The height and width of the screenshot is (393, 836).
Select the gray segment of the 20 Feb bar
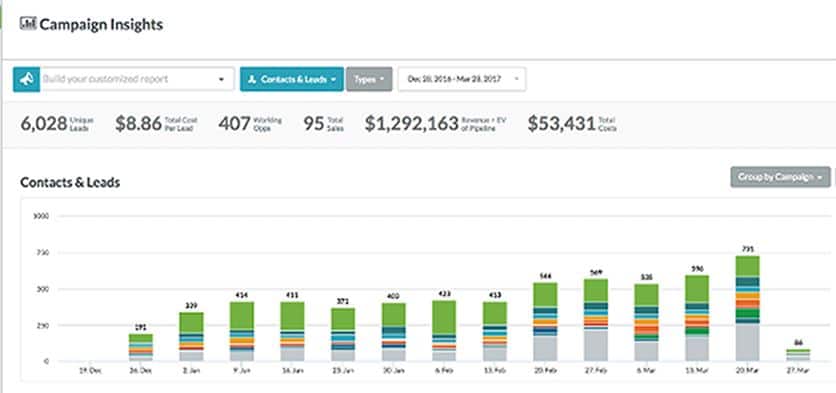[545, 349]
